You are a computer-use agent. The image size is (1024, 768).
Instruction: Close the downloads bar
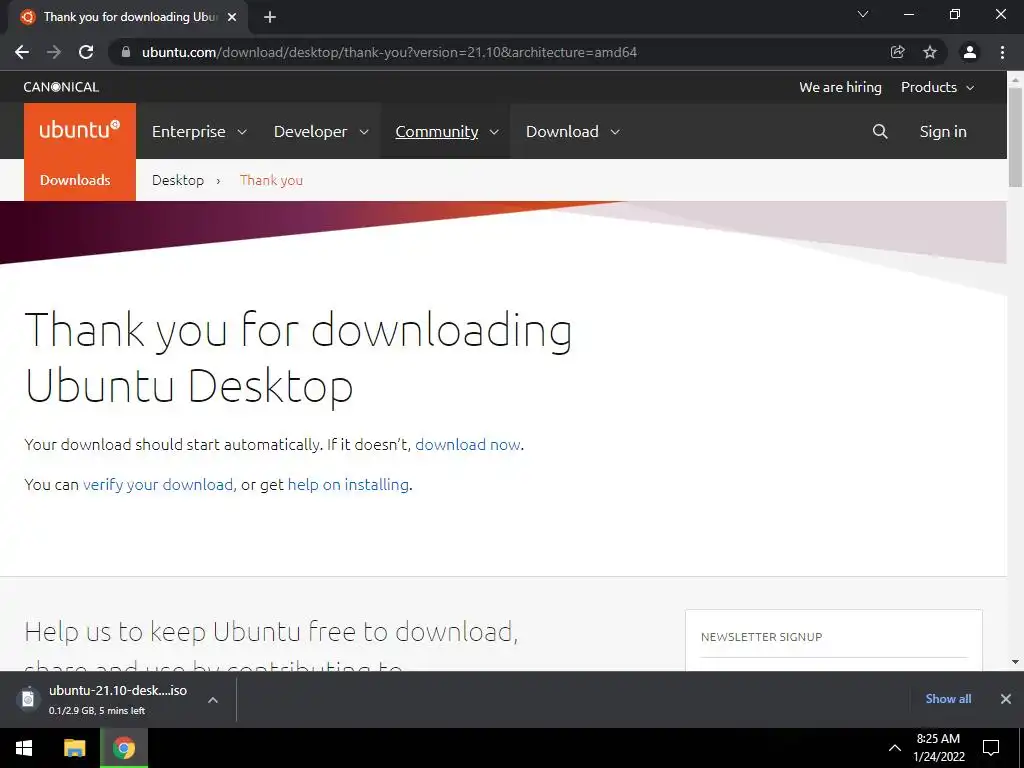pyautogui.click(x=1006, y=699)
